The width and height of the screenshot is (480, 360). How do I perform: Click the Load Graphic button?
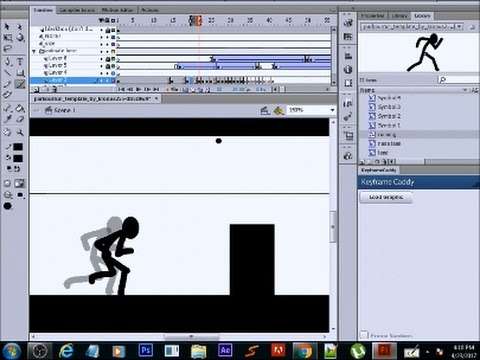[x=386, y=197]
